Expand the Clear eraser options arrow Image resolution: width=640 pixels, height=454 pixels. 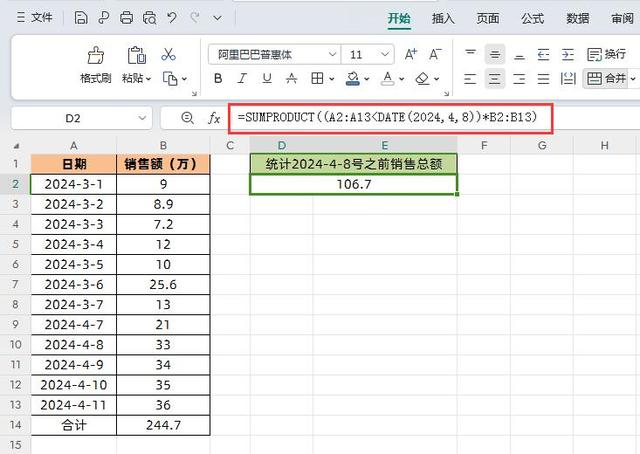click(x=436, y=79)
